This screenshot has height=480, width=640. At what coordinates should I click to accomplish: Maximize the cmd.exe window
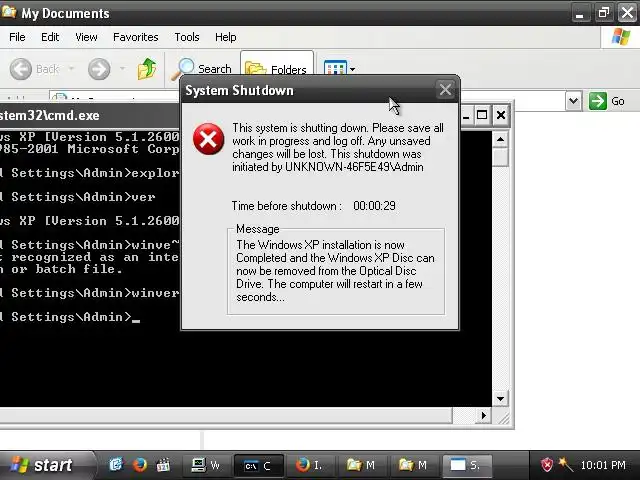(482, 116)
